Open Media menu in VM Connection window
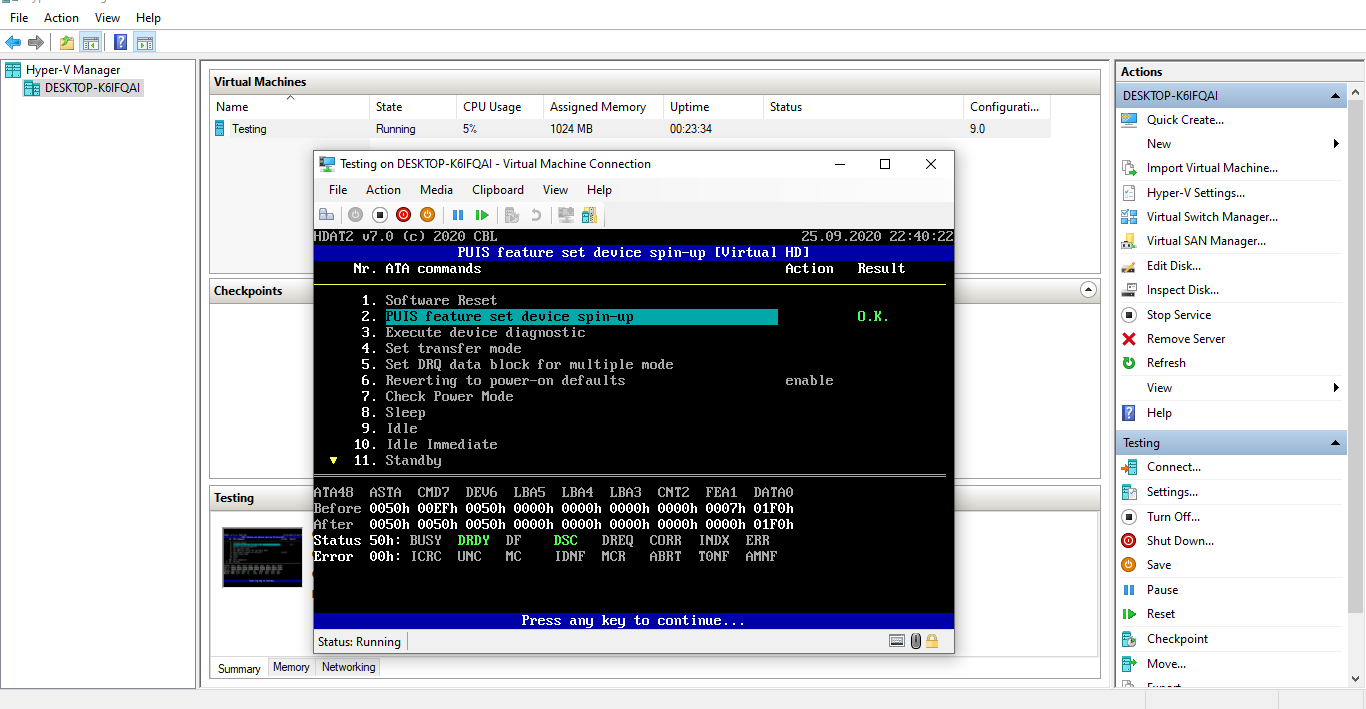 pos(436,190)
